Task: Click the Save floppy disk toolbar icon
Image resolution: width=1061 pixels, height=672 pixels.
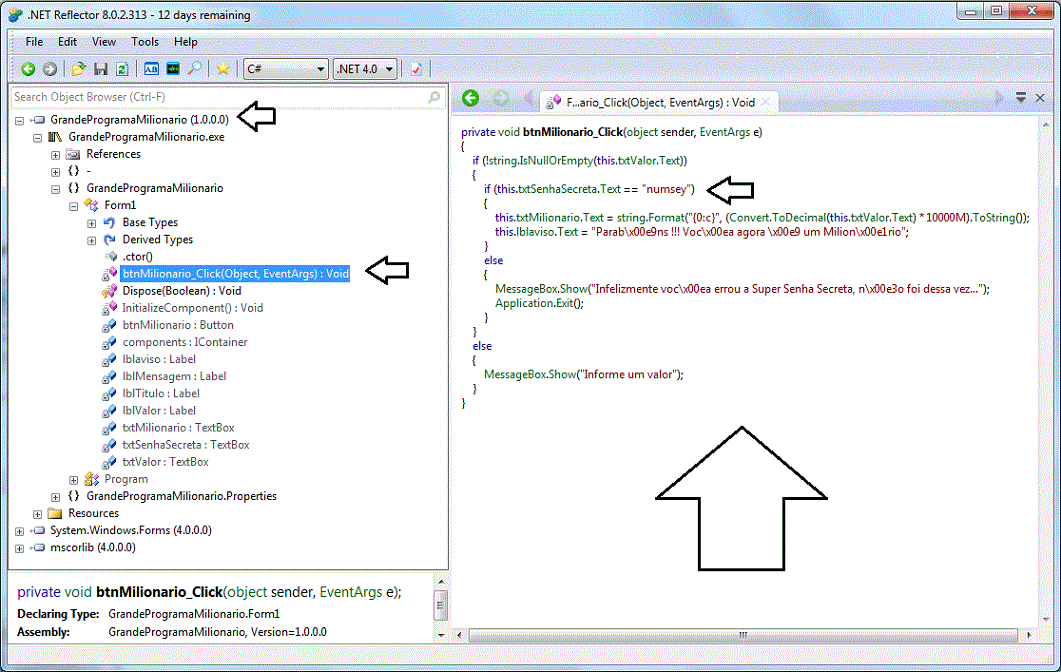Action: click(x=101, y=68)
